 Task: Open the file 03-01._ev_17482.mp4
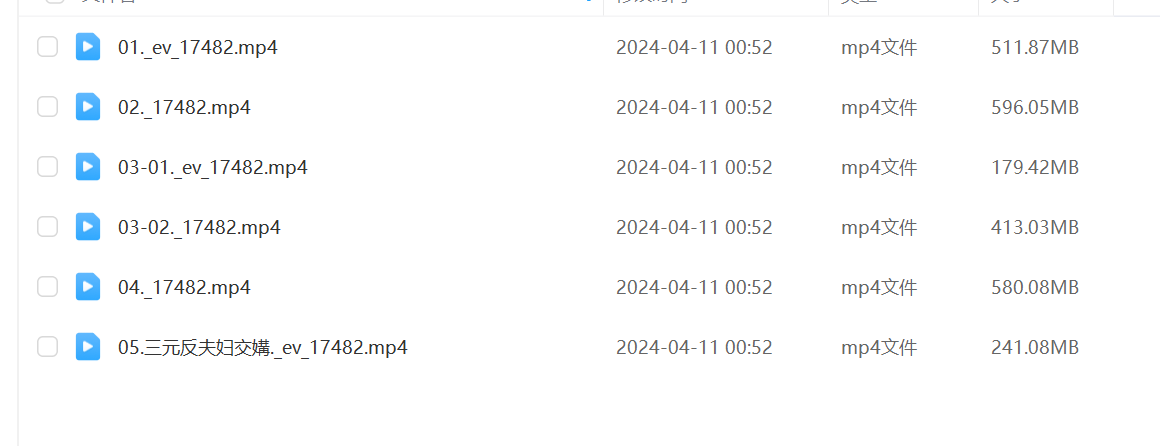213,168
